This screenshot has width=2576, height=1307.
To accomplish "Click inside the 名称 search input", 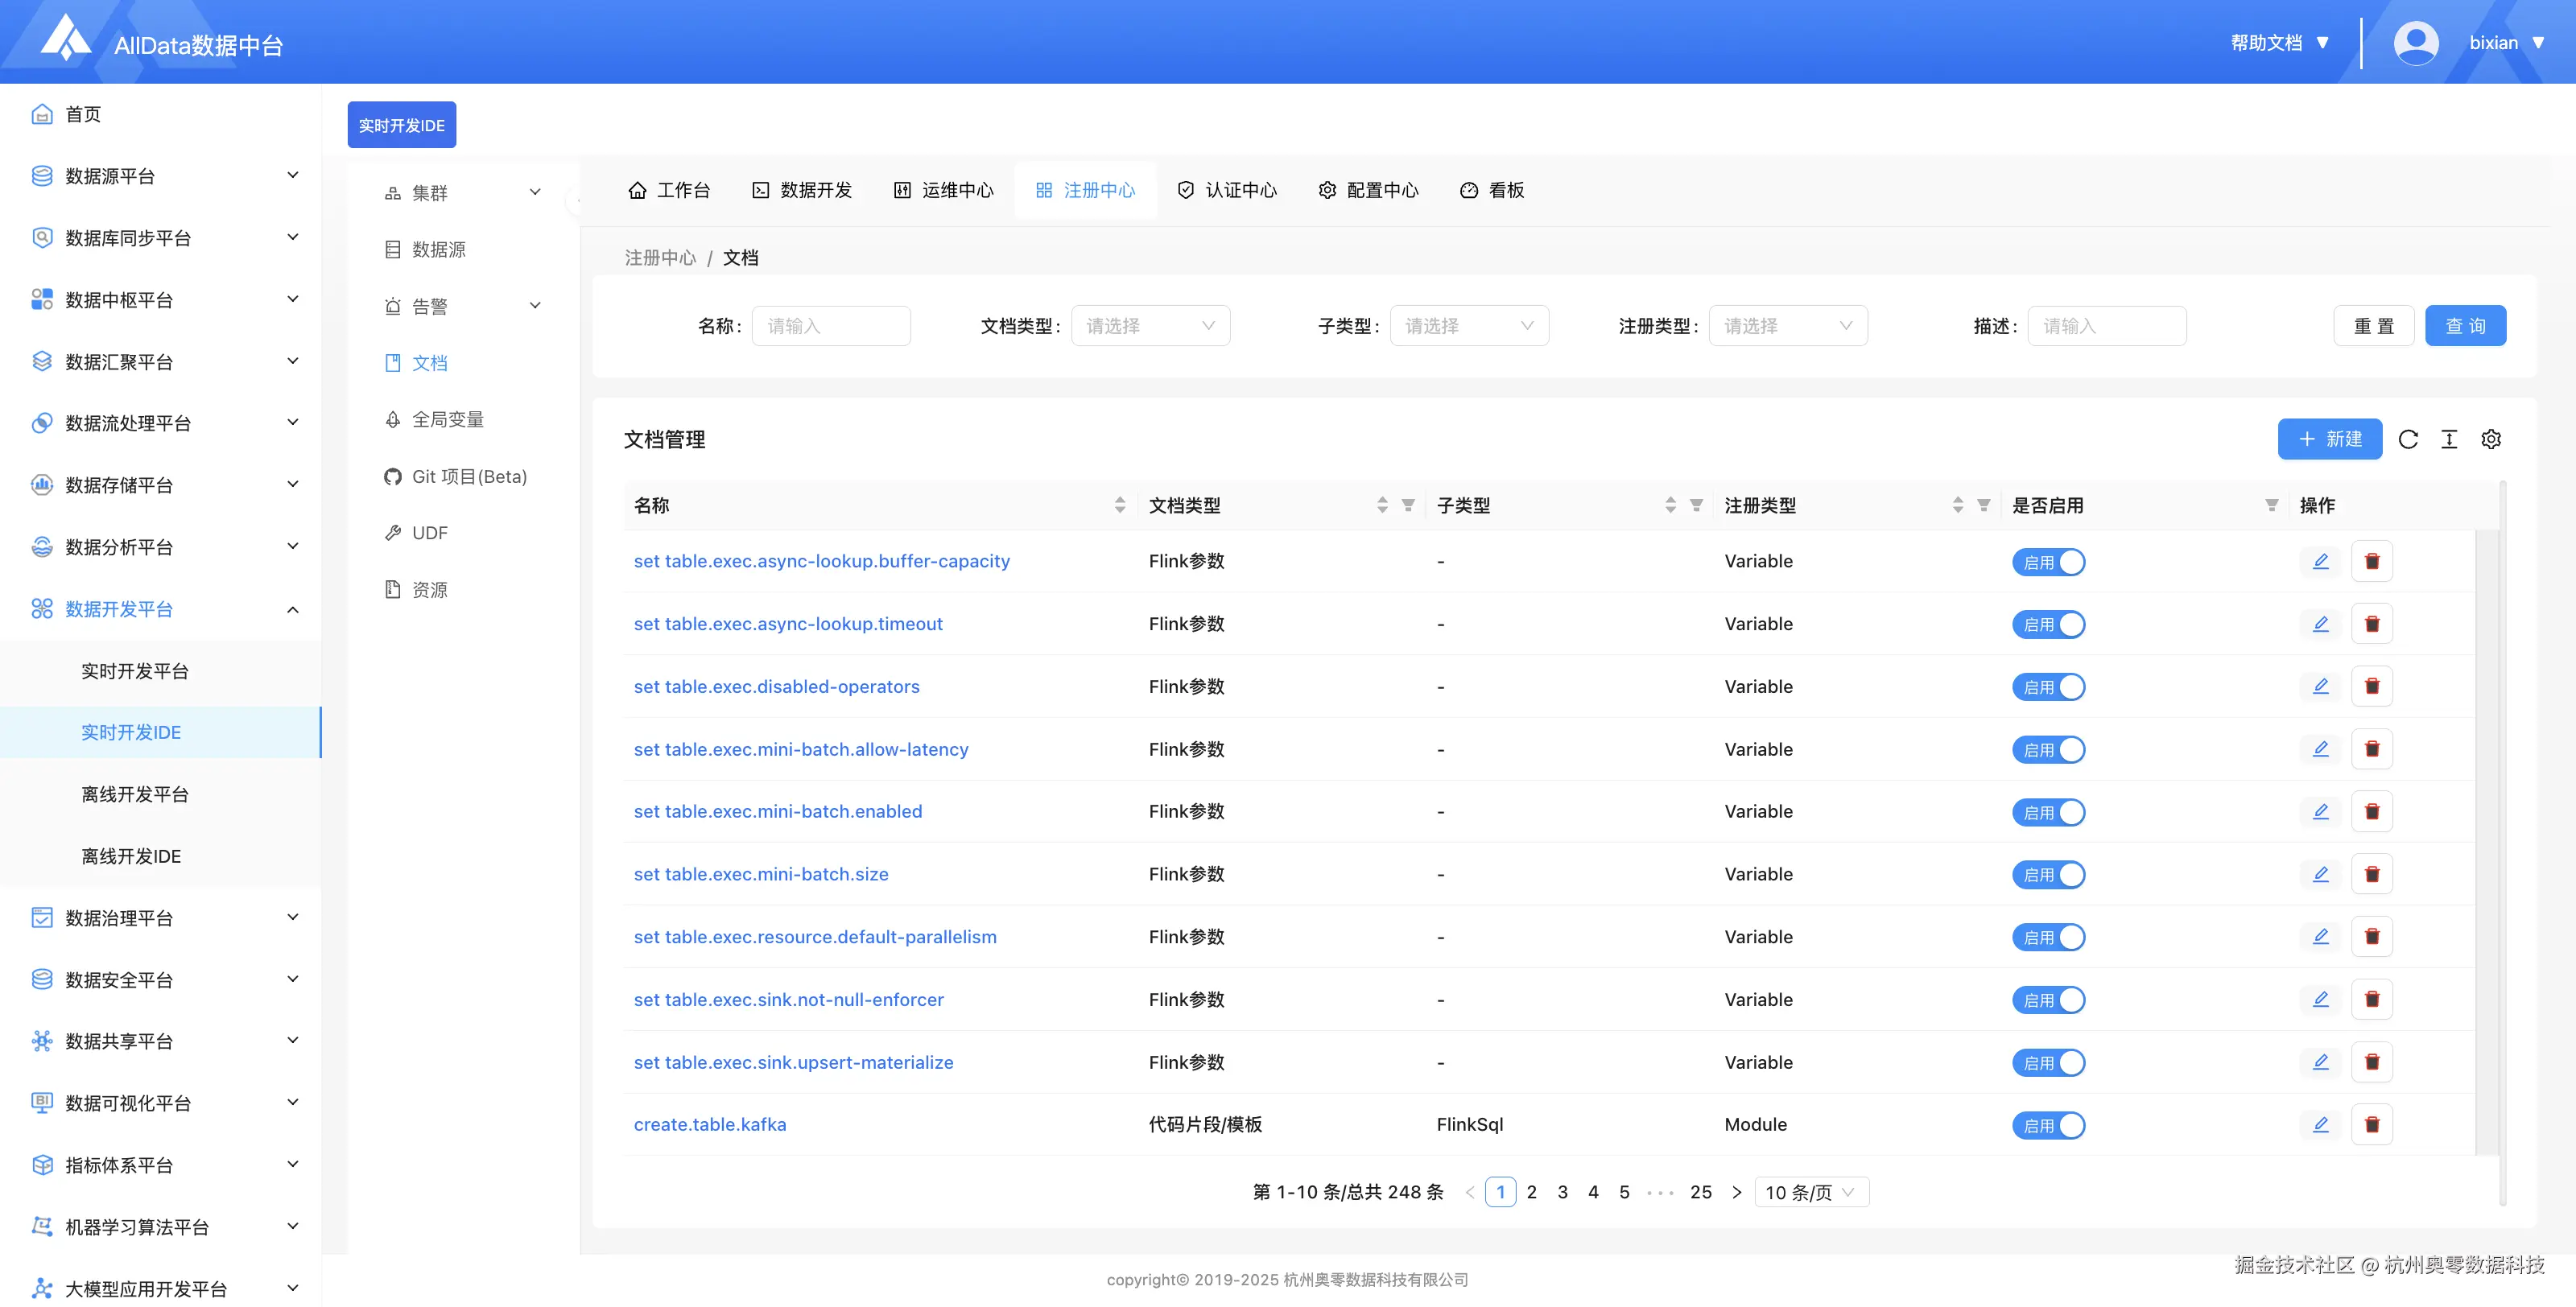I will pos(831,325).
